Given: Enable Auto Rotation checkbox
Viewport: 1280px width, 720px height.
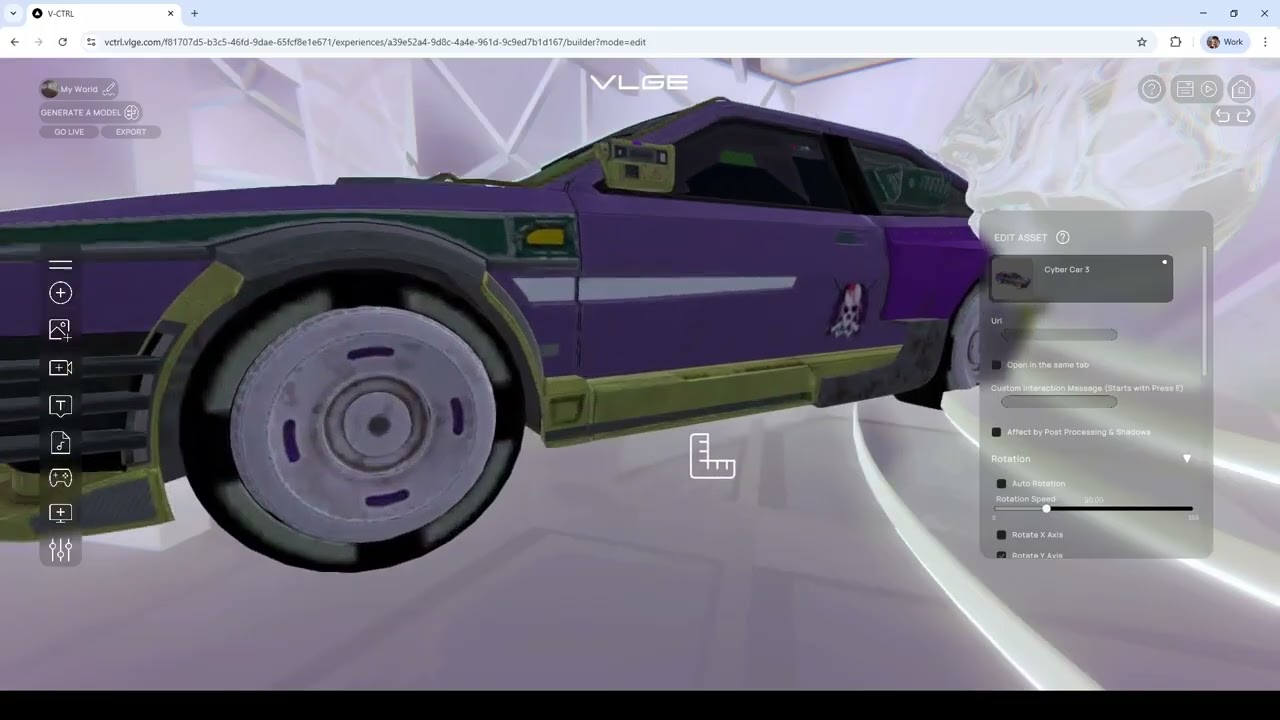Looking at the screenshot, I should pyautogui.click(x=1001, y=484).
